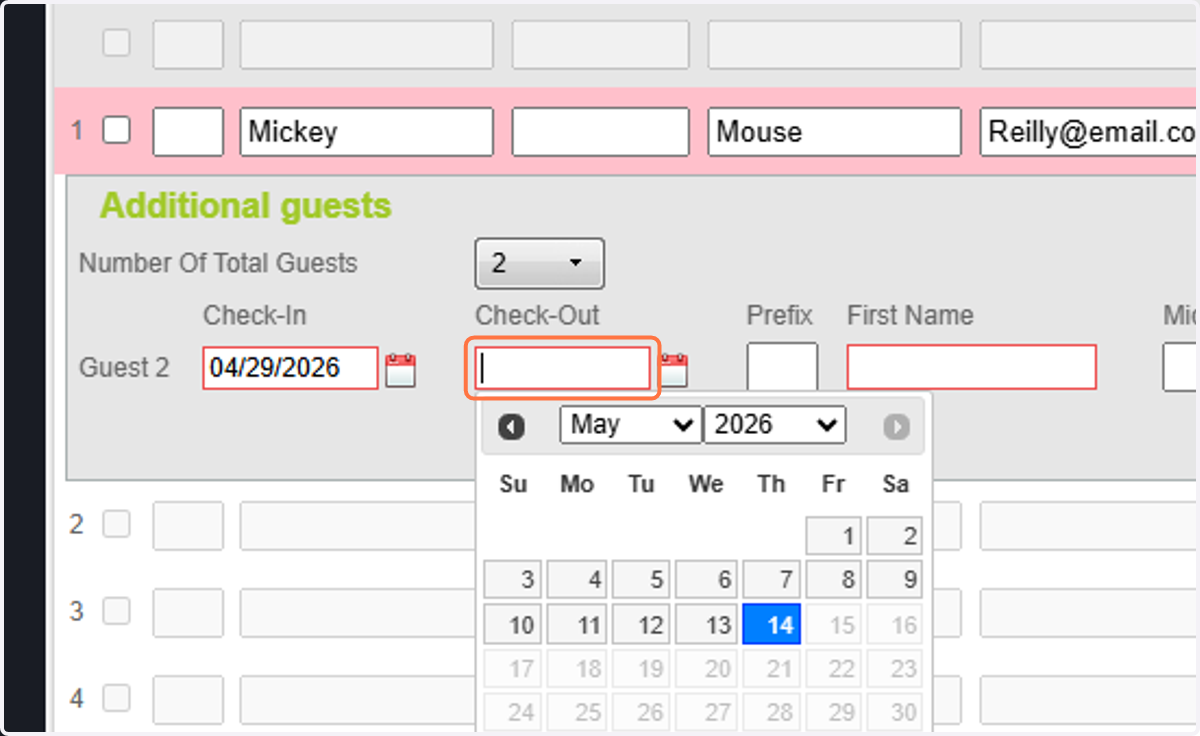Click the Prefix column label
Image resolution: width=1200 pixels, height=736 pixels.
(x=780, y=316)
